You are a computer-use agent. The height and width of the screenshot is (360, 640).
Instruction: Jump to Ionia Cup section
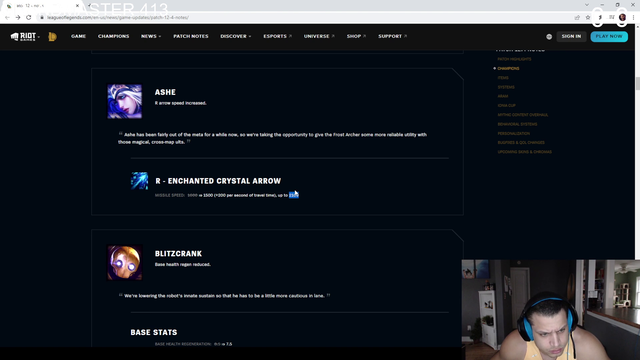coord(507,106)
